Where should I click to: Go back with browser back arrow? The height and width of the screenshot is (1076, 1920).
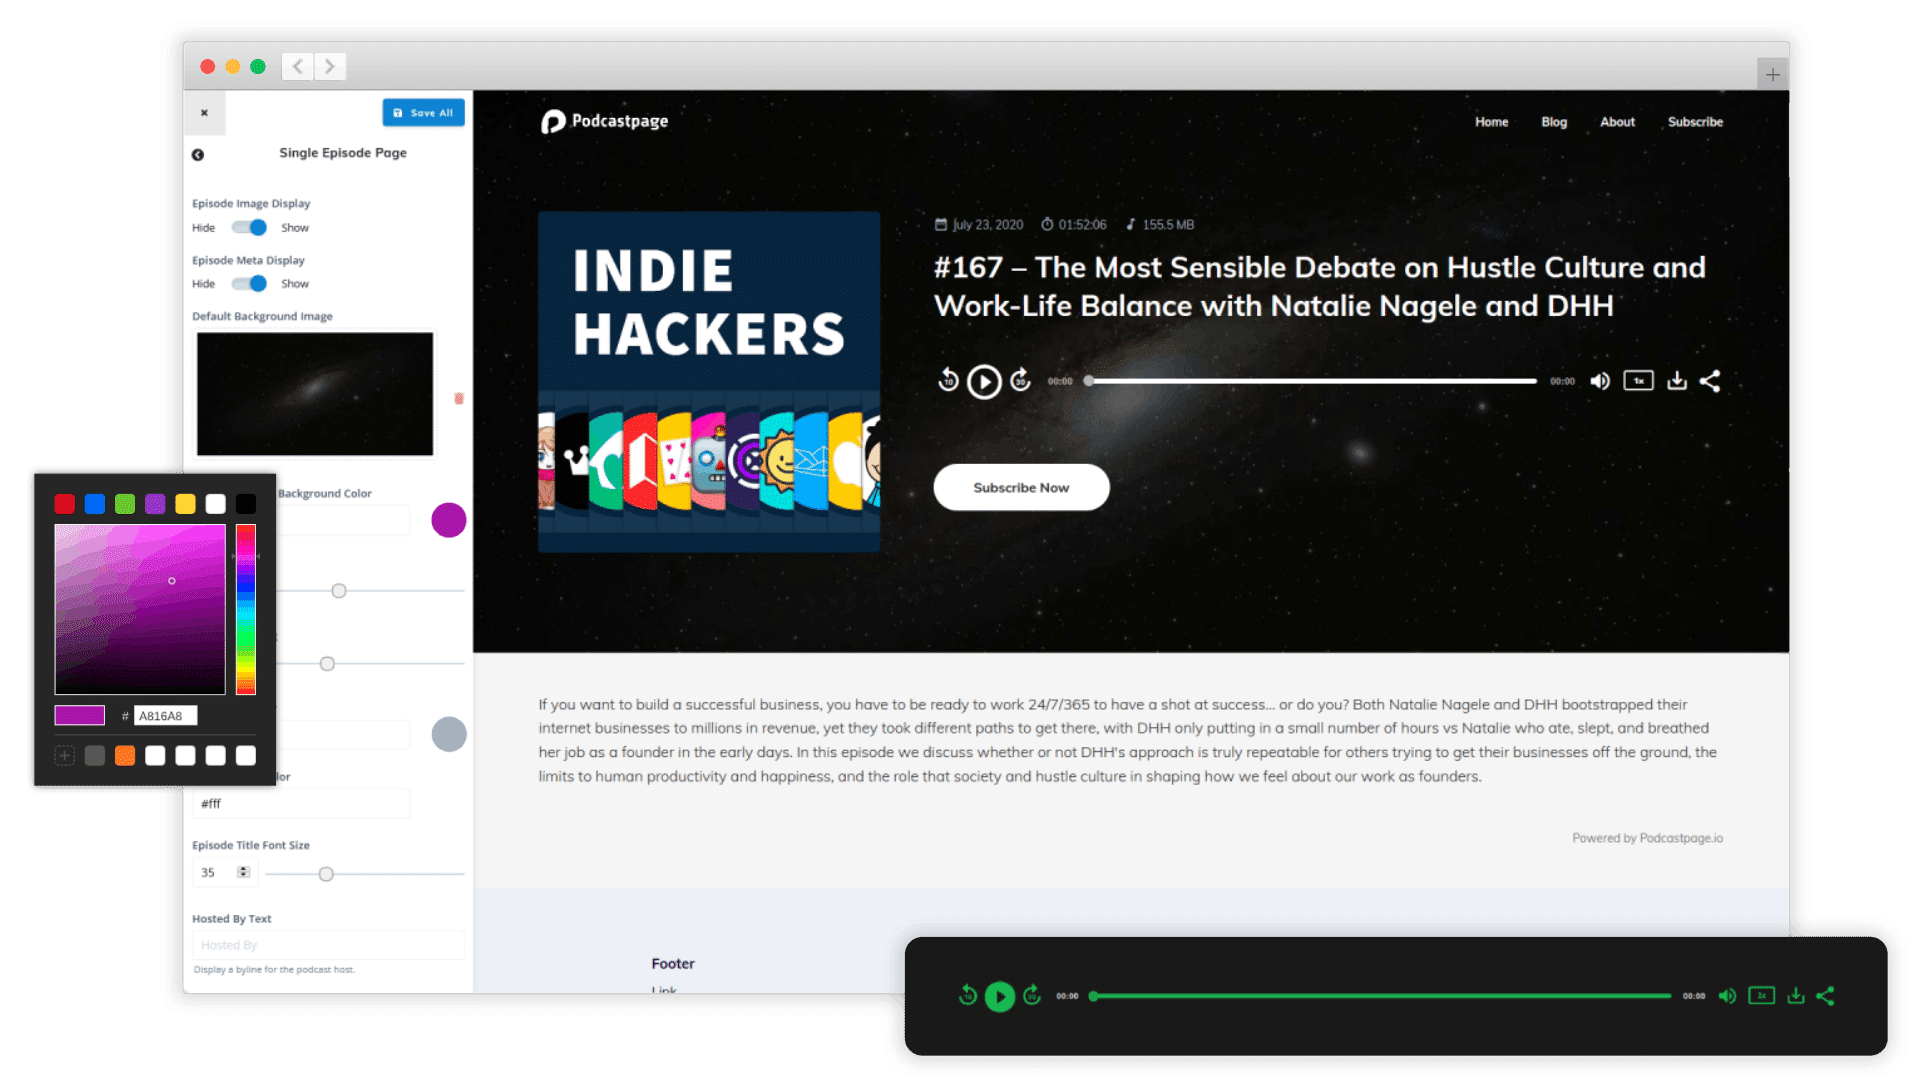297,67
